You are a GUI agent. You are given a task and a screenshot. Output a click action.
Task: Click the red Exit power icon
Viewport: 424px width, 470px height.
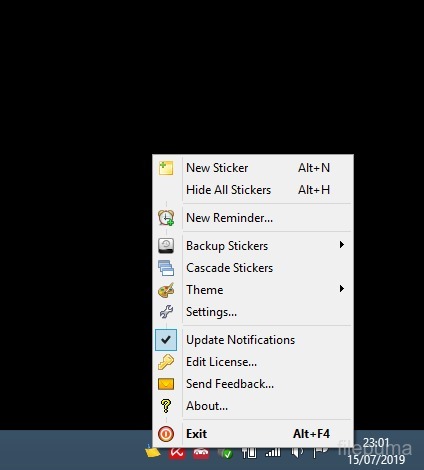coord(166,434)
